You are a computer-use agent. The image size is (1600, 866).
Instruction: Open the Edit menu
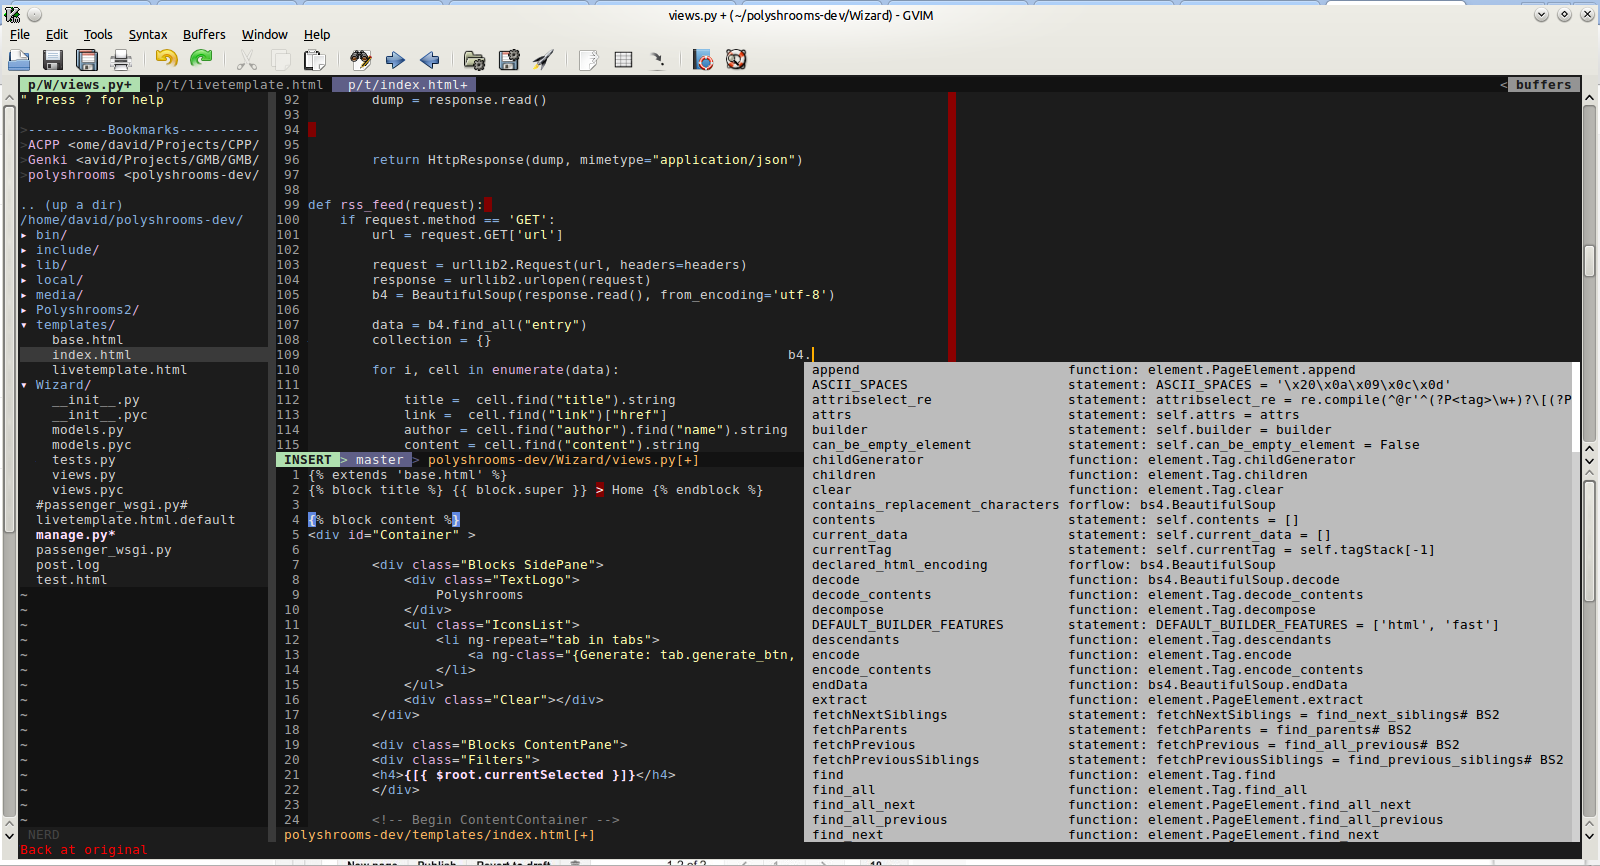[x=57, y=34]
